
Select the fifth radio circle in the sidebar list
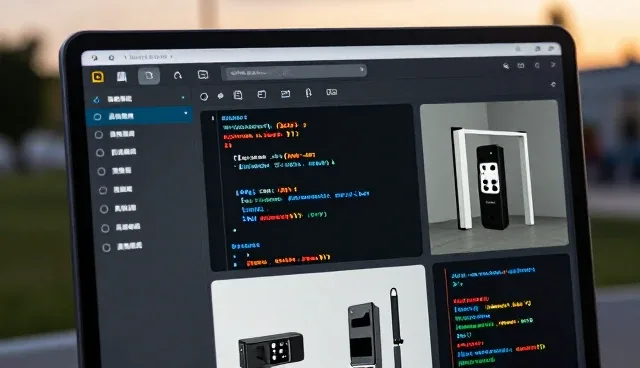point(102,190)
